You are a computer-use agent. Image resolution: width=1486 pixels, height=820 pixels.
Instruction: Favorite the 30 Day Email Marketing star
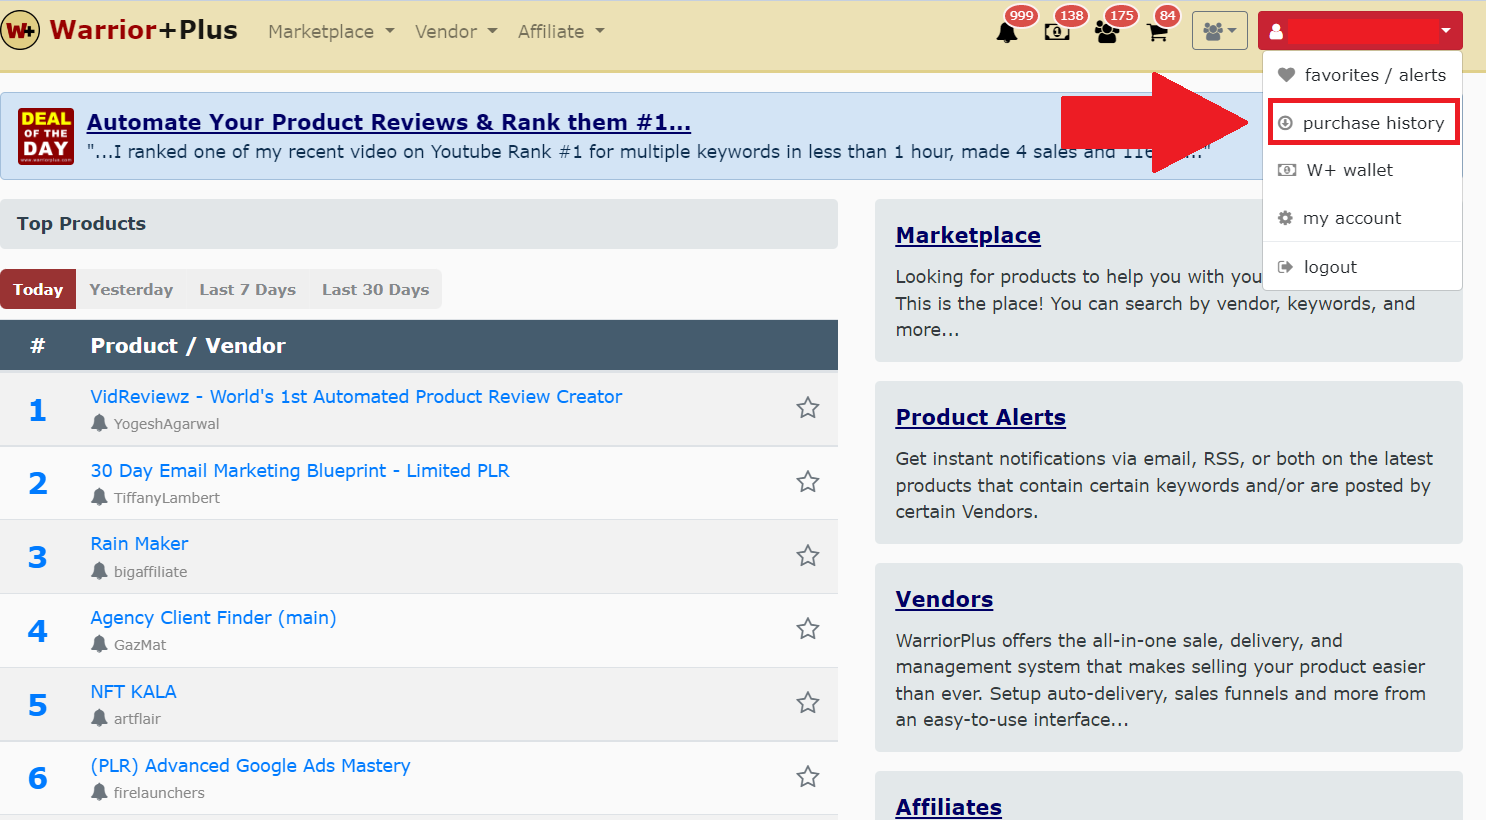pos(808,482)
